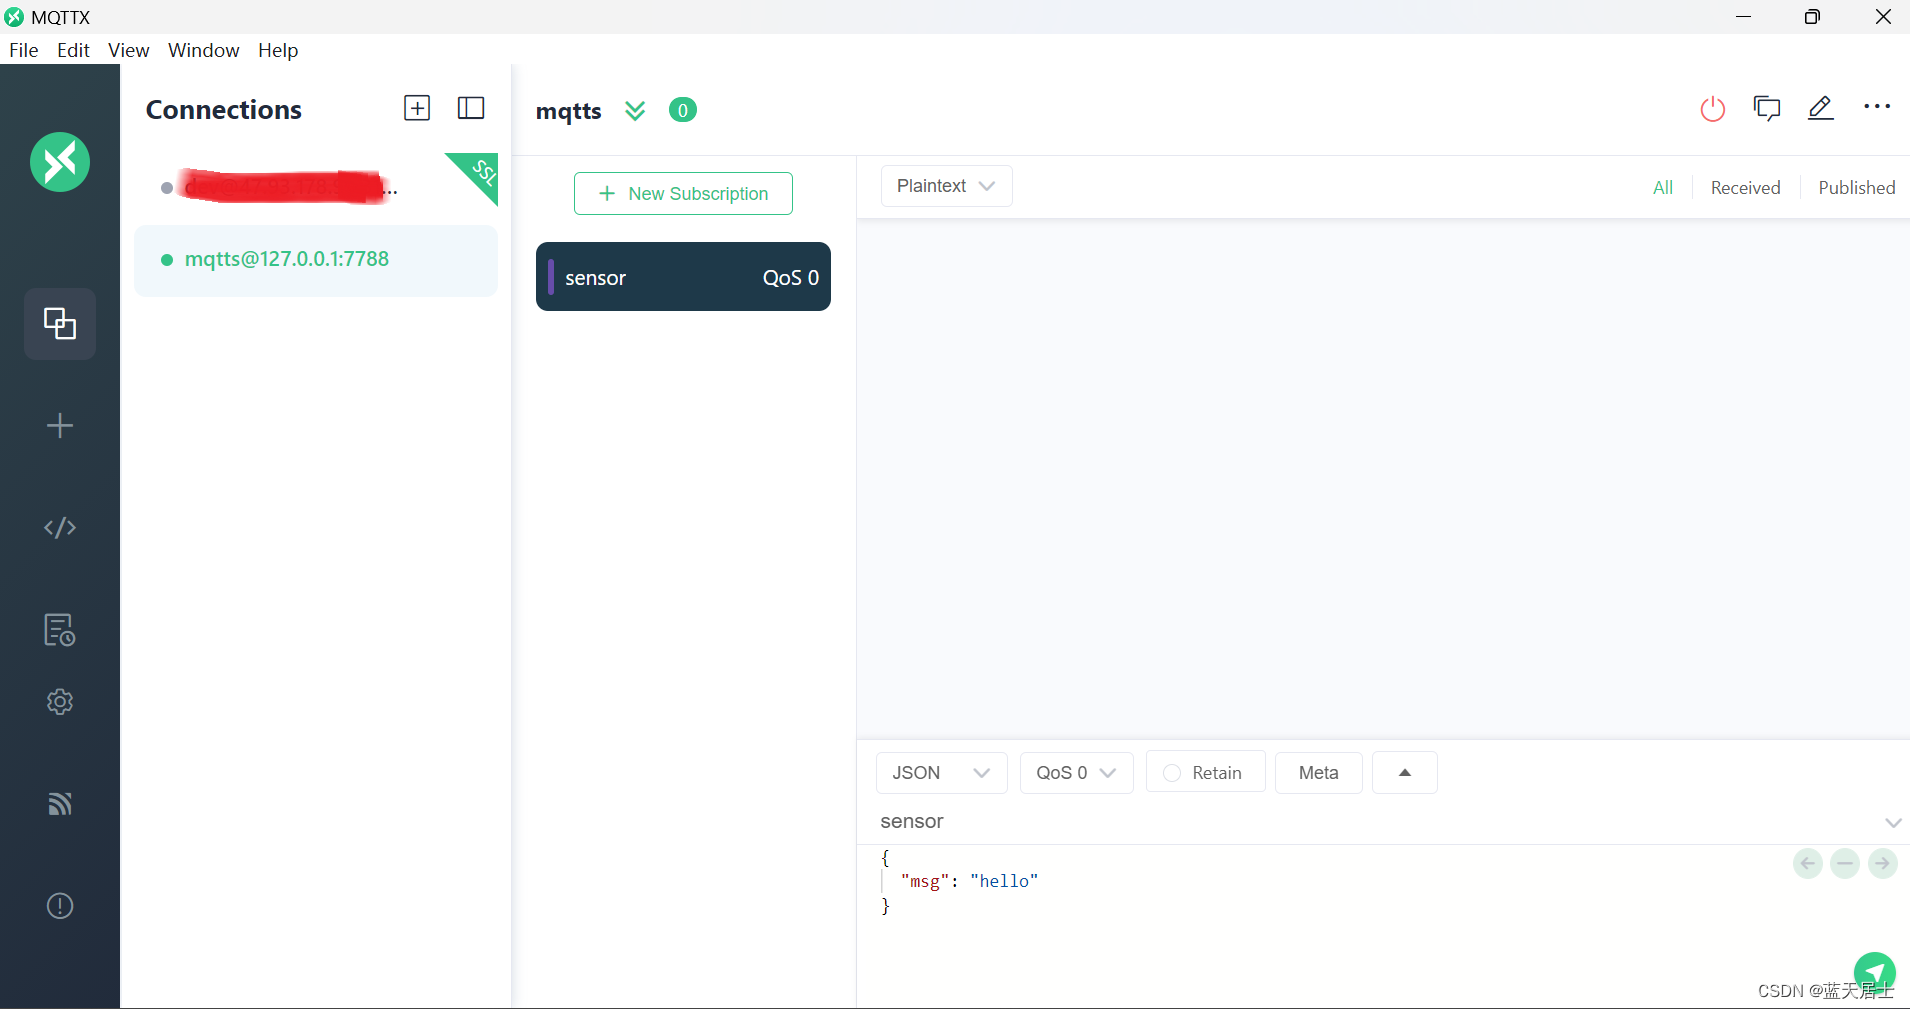Click the SSL corner tag on connection

479,173
